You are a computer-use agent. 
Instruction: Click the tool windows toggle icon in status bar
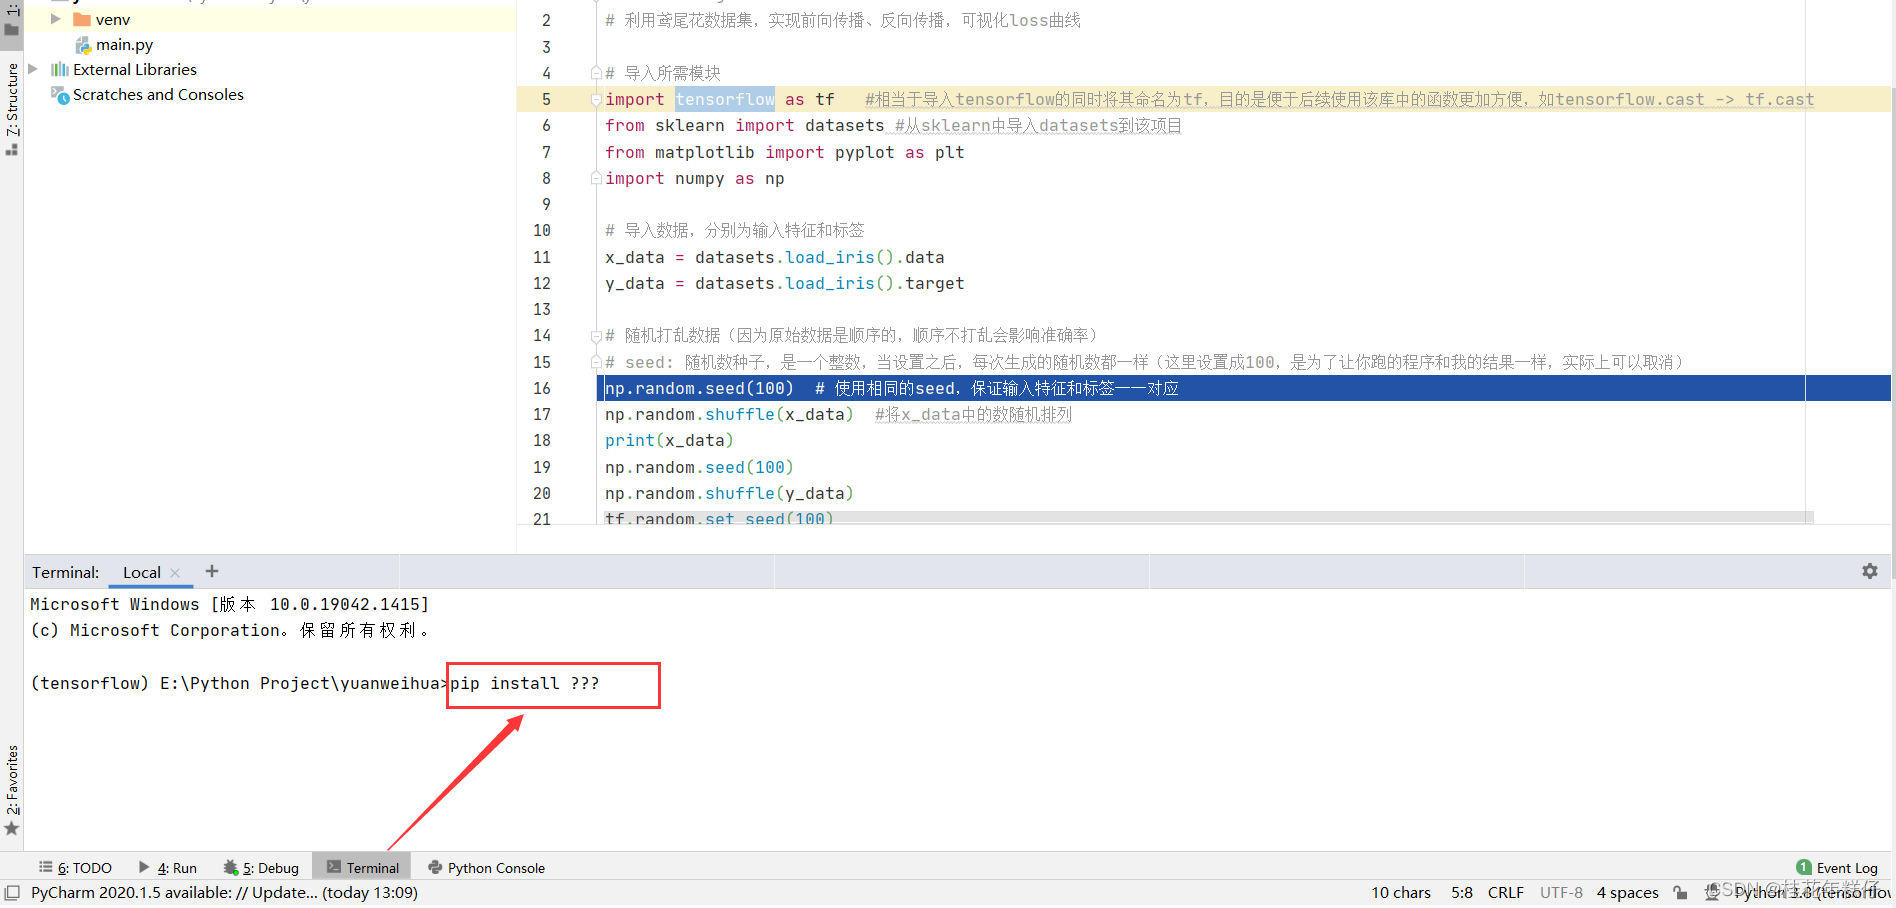tap(12, 892)
